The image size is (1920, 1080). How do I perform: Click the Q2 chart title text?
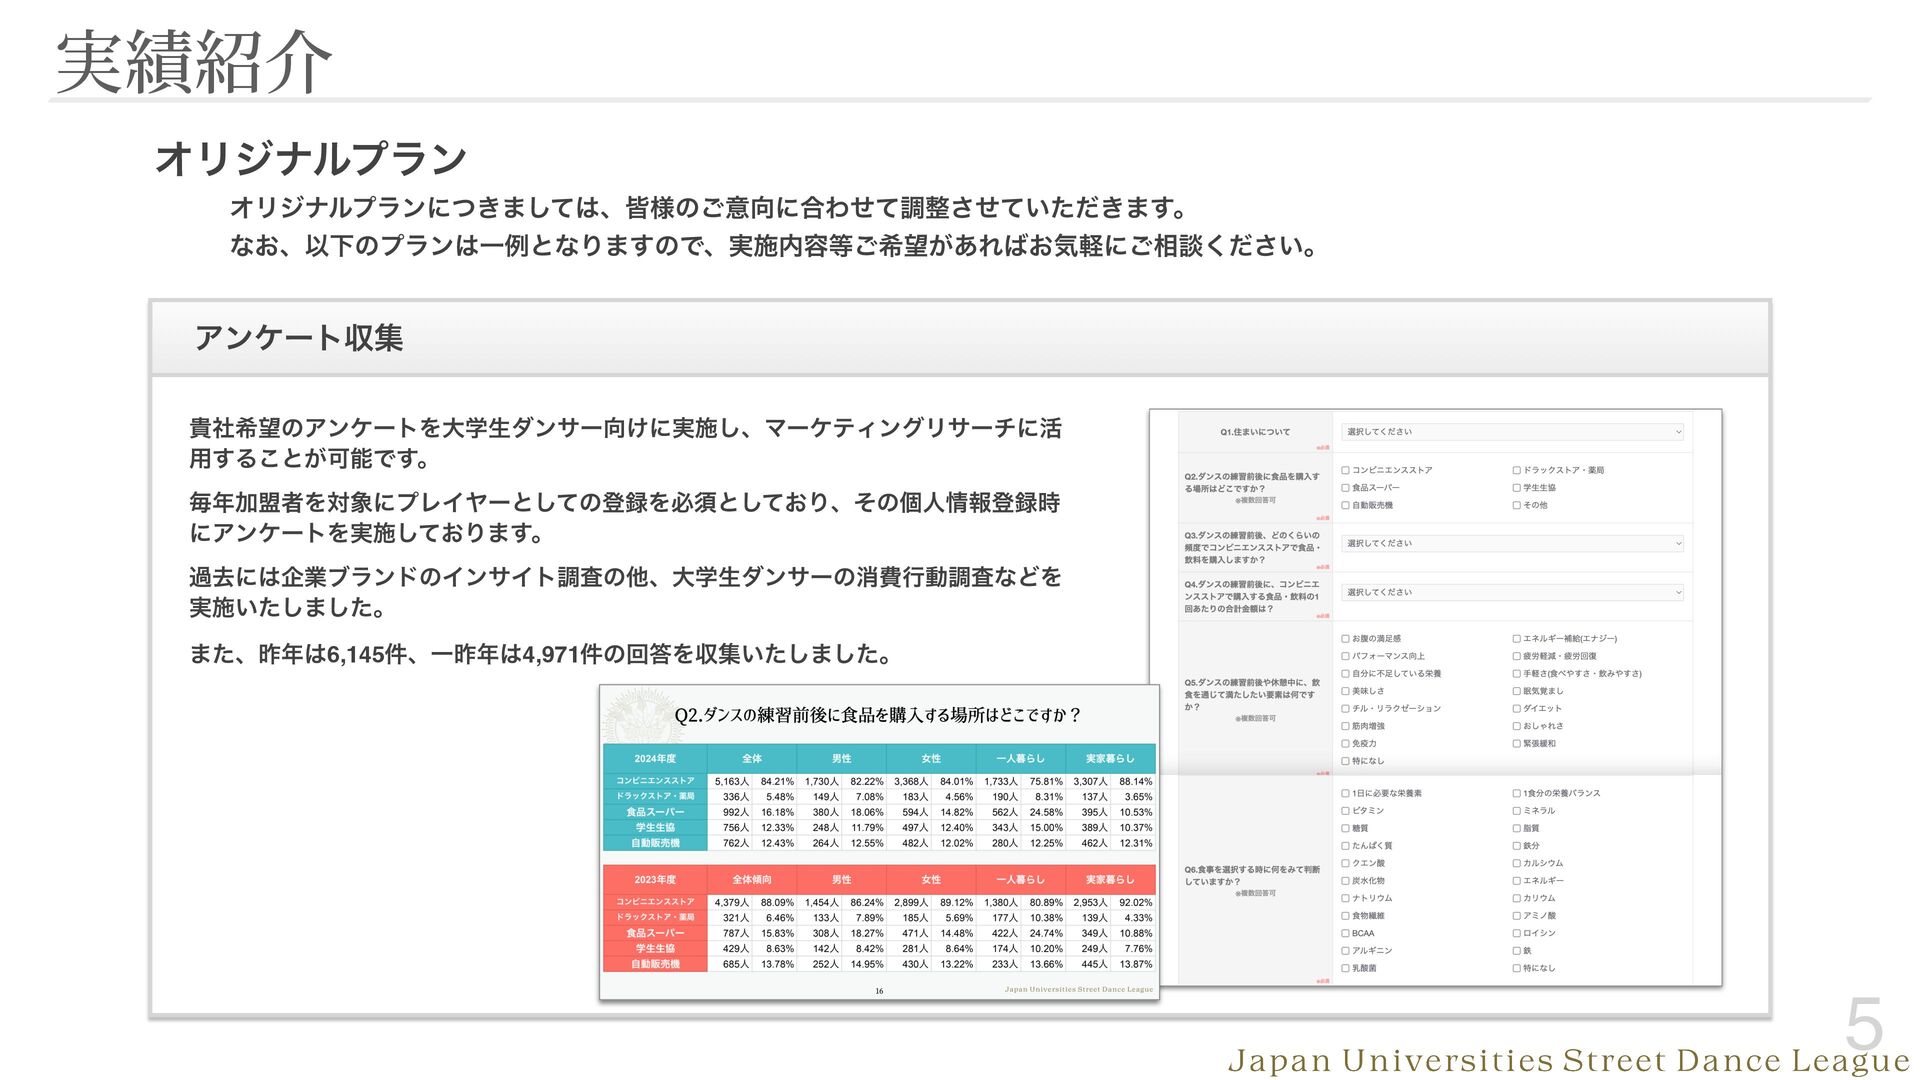(x=878, y=715)
